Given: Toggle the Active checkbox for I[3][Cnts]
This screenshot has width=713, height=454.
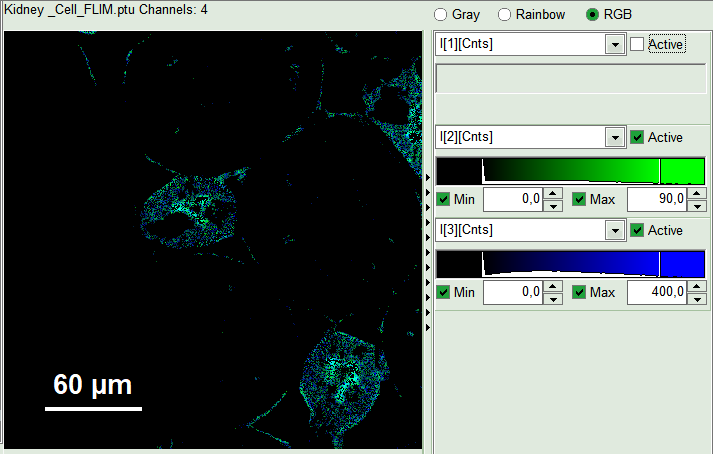Looking at the screenshot, I should 637,230.
